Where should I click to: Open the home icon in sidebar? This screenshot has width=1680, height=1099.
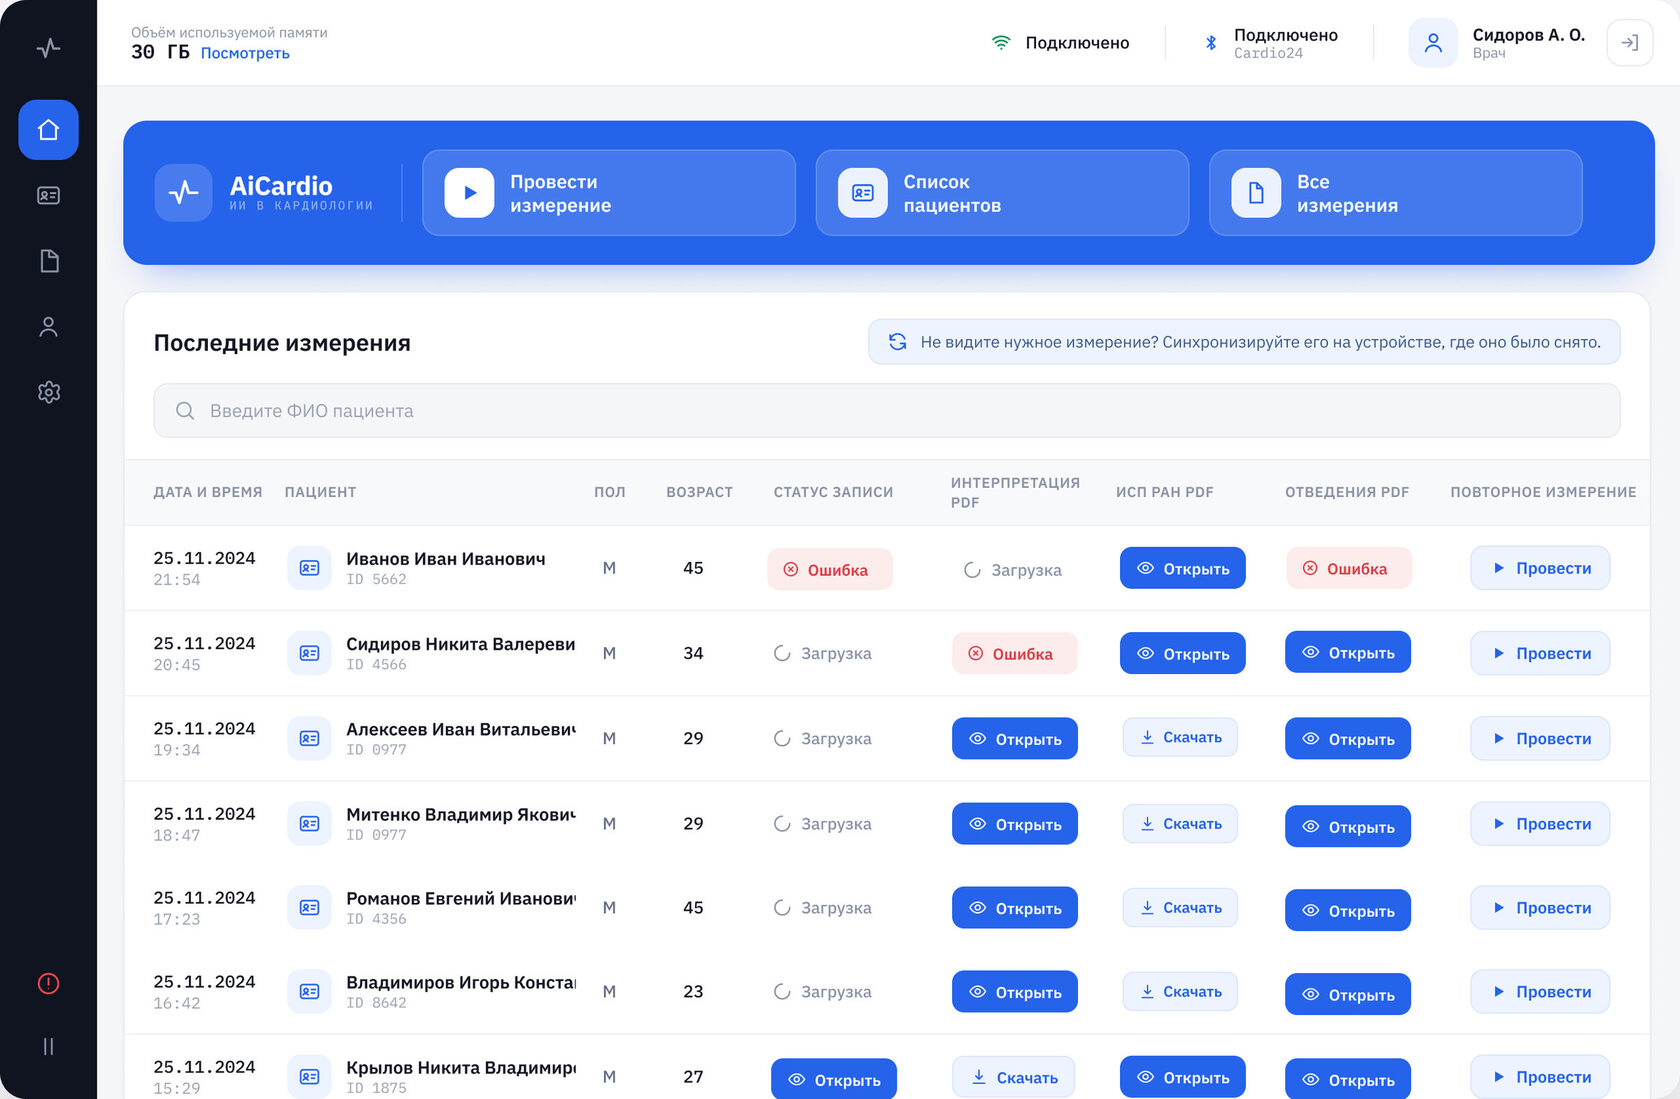(x=48, y=130)
